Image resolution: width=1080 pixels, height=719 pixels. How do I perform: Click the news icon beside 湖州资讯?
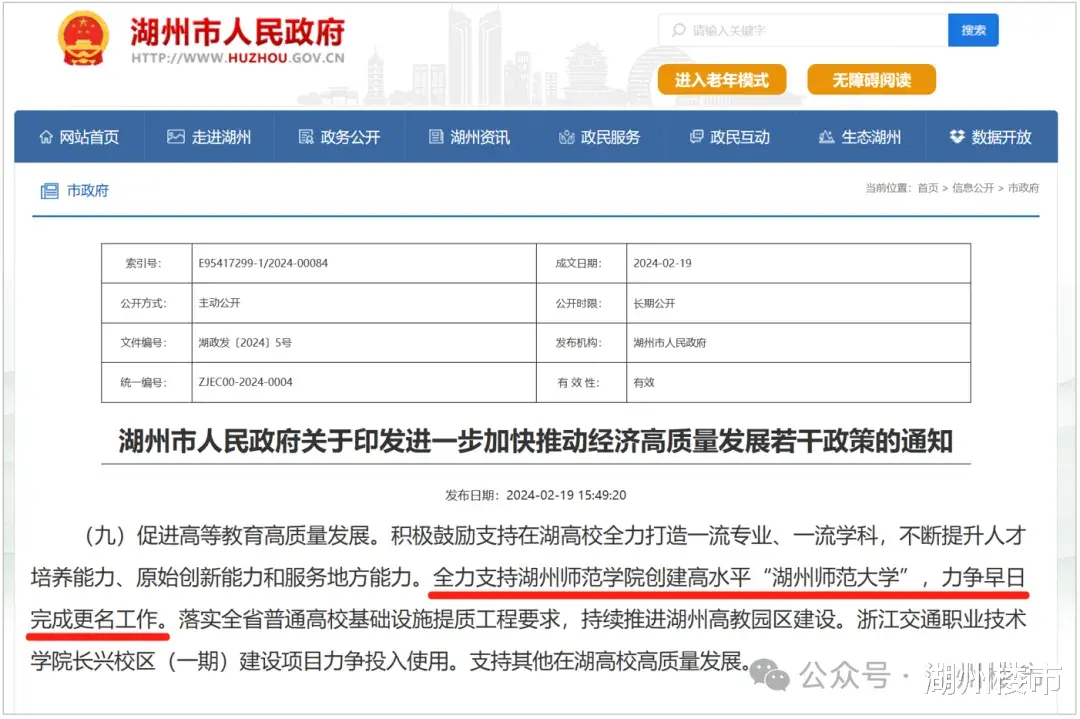pyautogui.click(x=436, y=137)
